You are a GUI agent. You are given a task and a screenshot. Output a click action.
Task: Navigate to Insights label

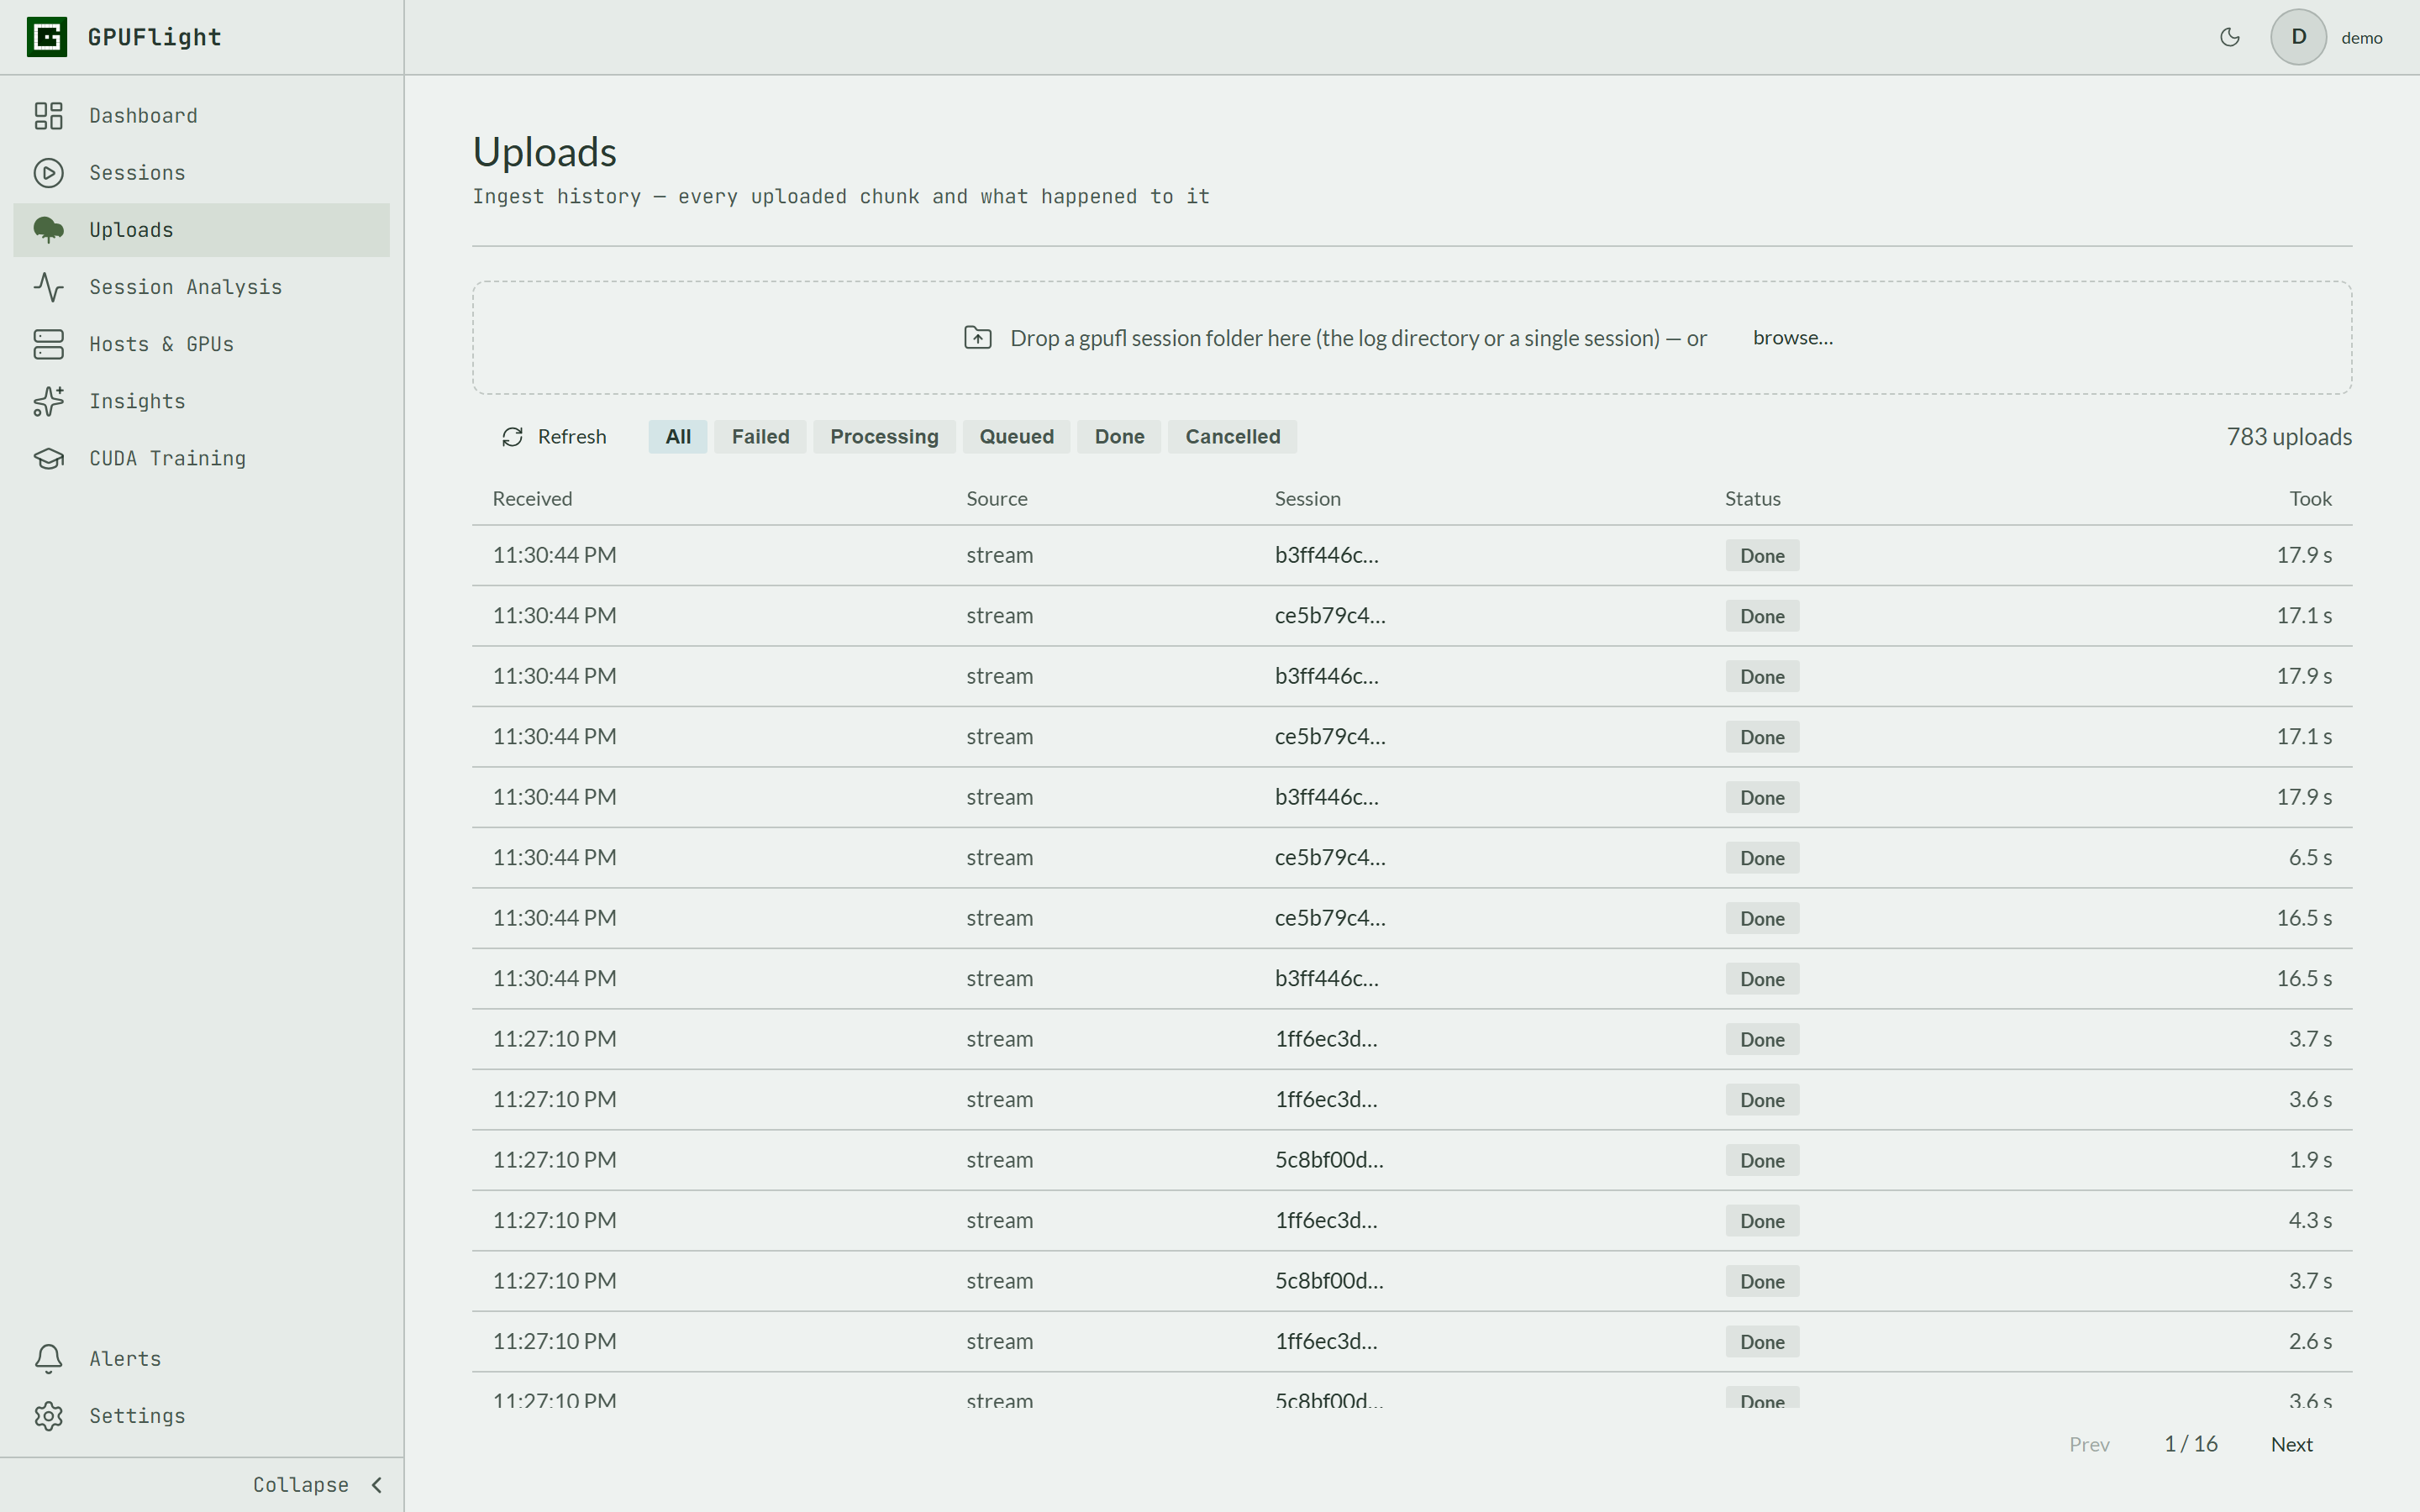click(x=137, y=401)
